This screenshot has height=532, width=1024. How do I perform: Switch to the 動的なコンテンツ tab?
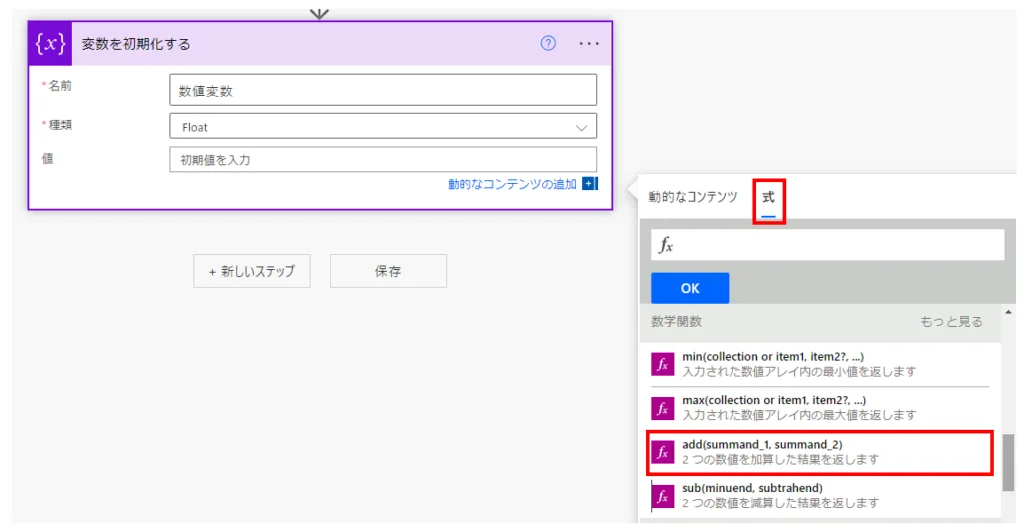pos(693,197)
